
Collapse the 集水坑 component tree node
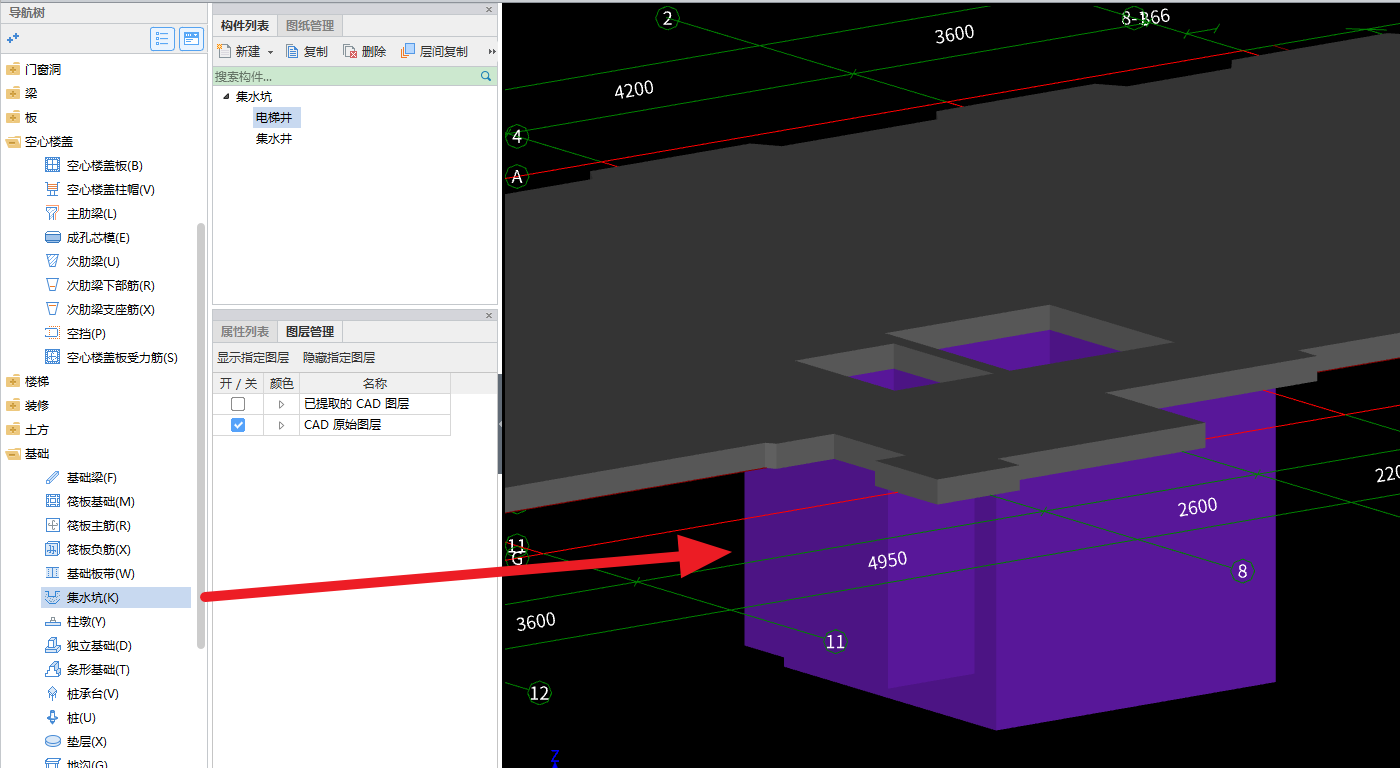click(x=225, y=97)
